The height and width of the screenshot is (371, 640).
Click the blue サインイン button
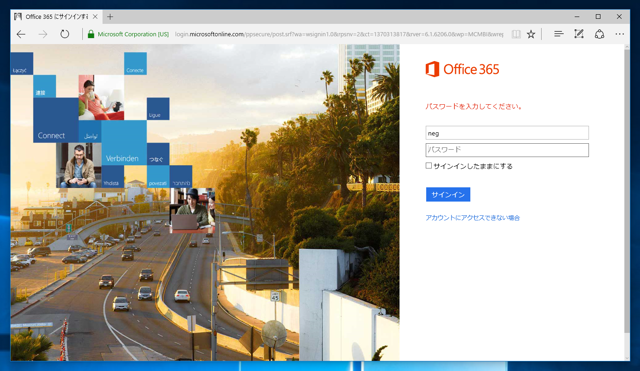coord(448,195)
